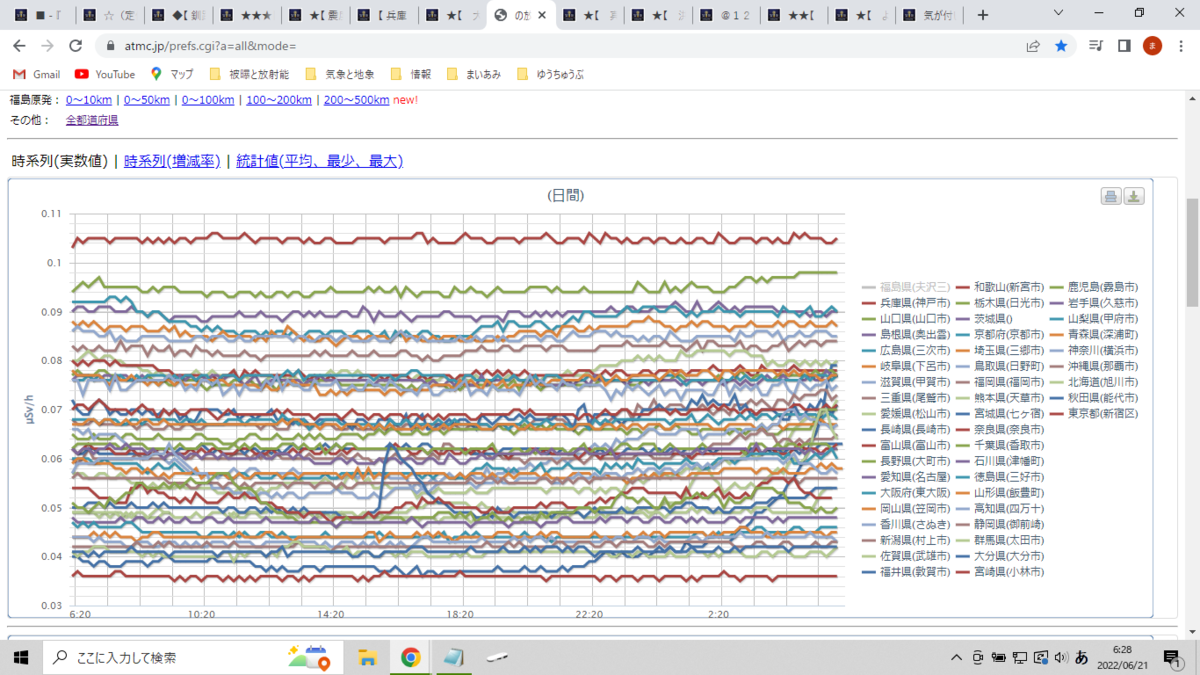
Task: Open the pen app icon in taskbar
Action: coord(498,657)
